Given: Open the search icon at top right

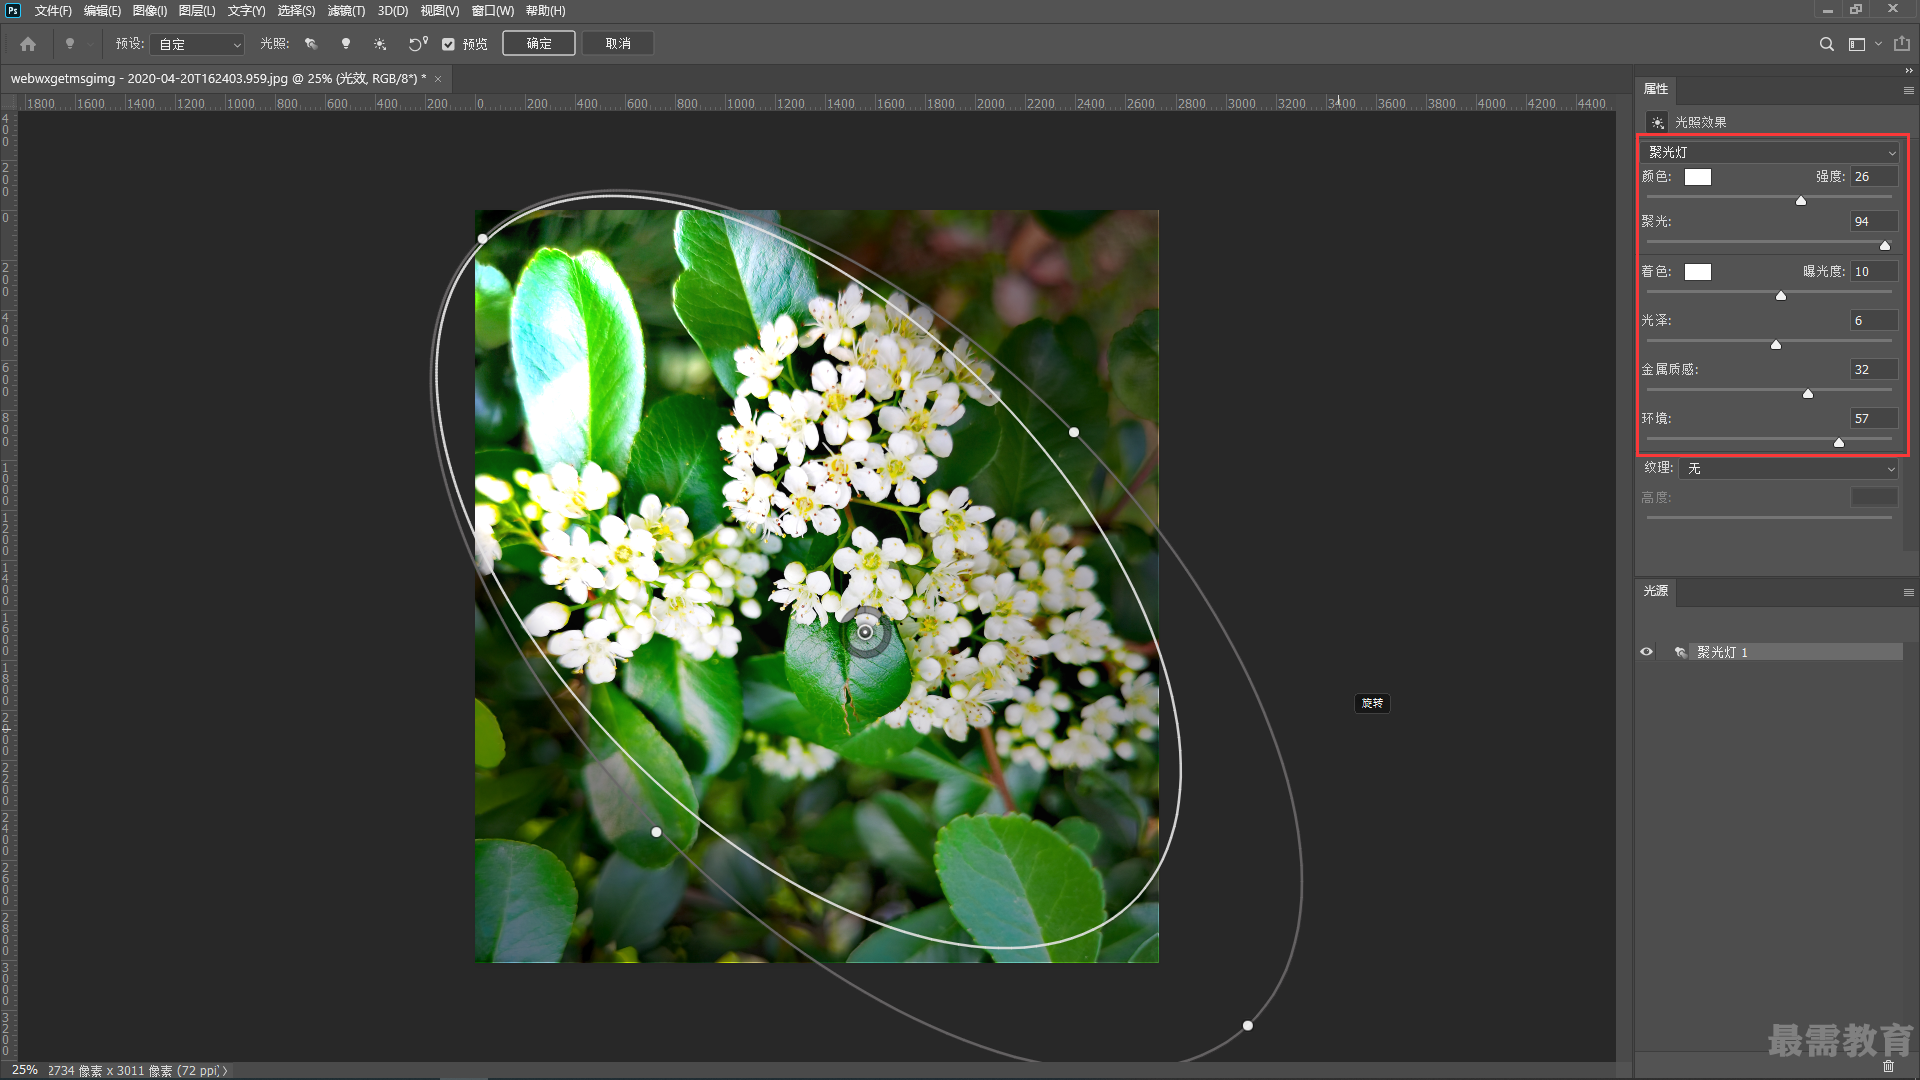Looking at the screenshot, I should [1826, 44].
